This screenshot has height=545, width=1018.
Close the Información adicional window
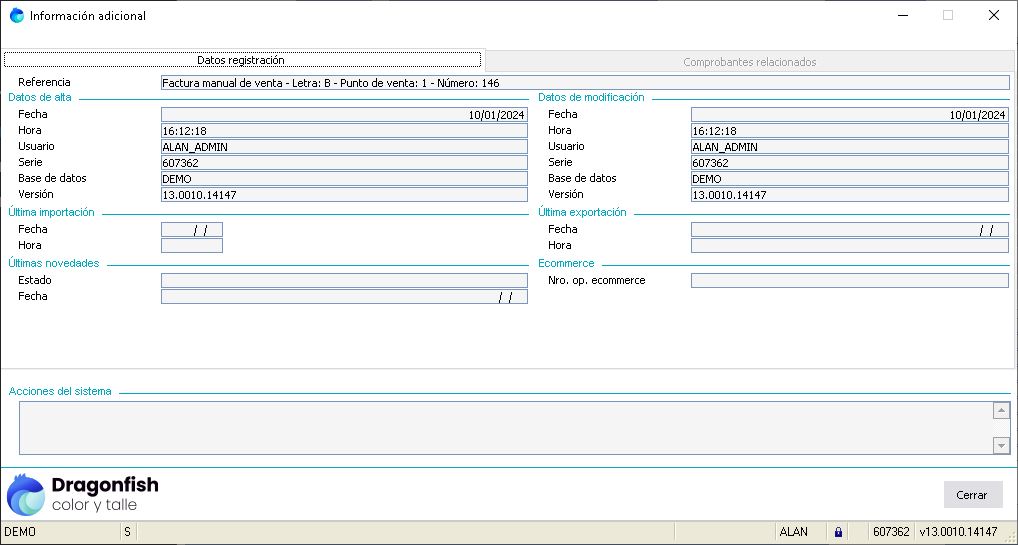pyautogui.click(x=993, y=16)
